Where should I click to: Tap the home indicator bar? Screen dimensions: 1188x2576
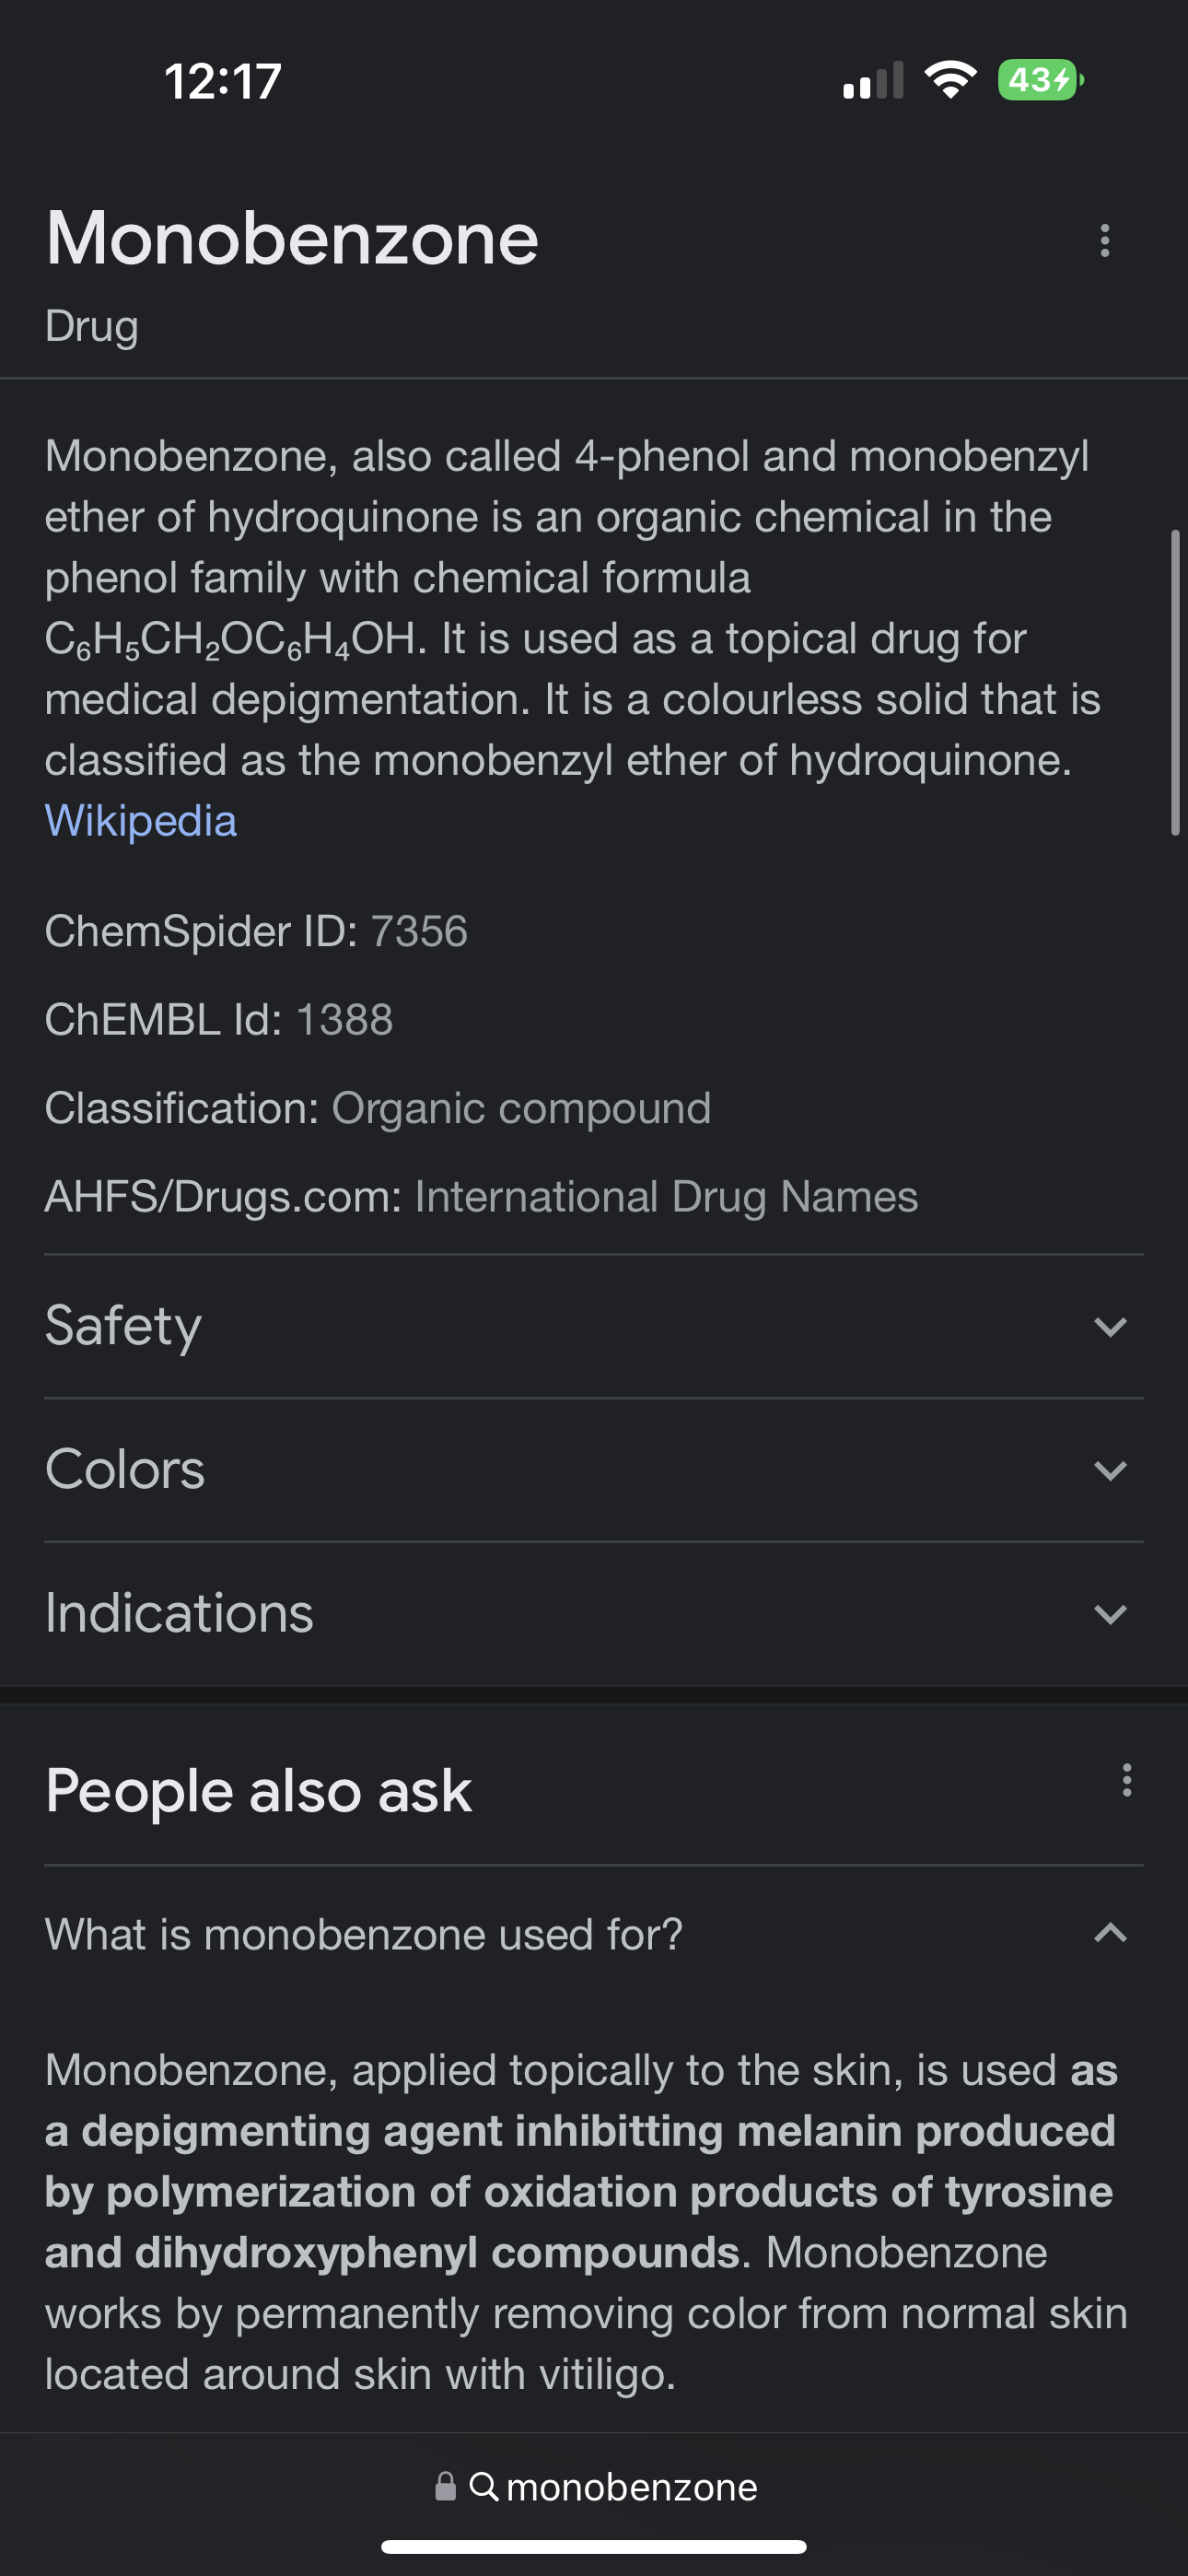(x=594, y=2546)
